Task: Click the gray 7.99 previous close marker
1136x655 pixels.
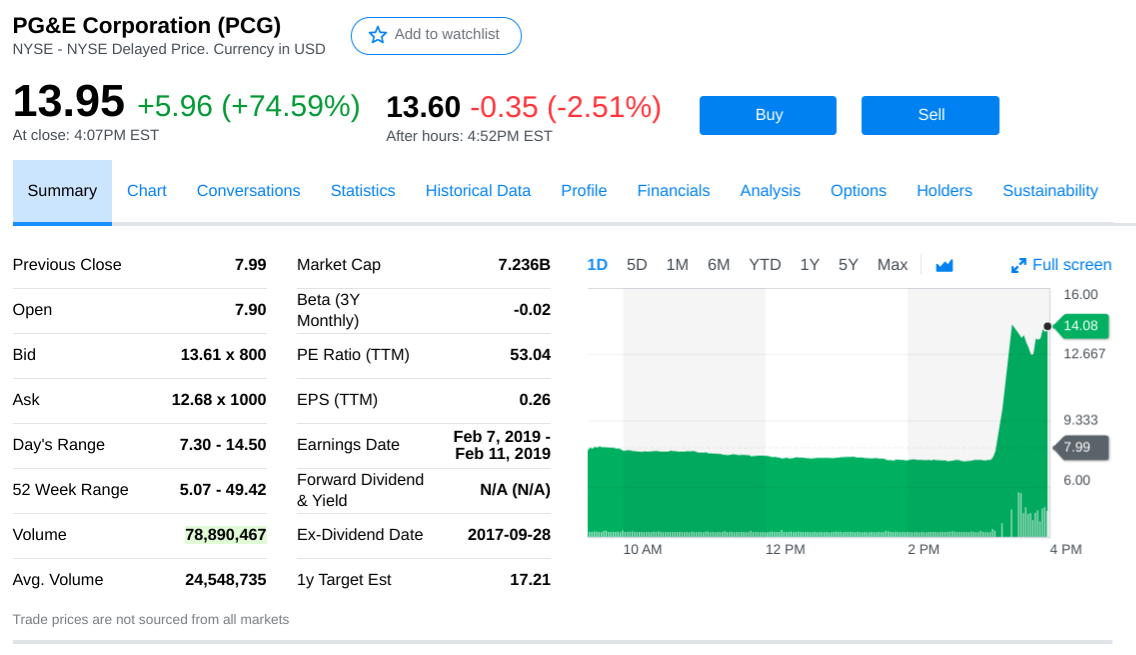Action: (x=1079, y=448)
